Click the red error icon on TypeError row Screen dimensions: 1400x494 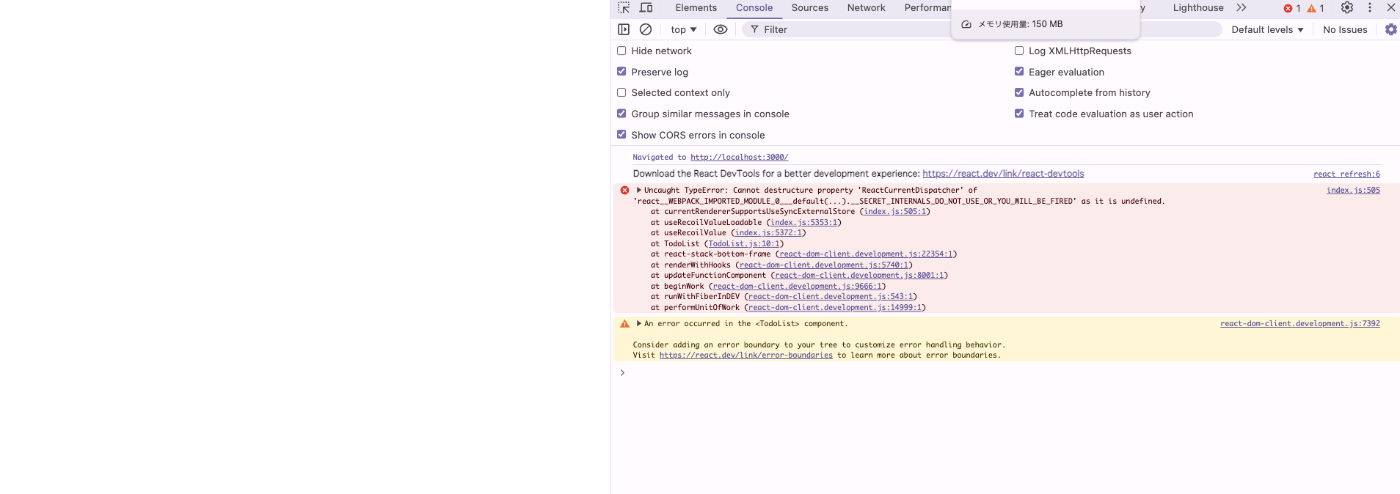(625, 190)
